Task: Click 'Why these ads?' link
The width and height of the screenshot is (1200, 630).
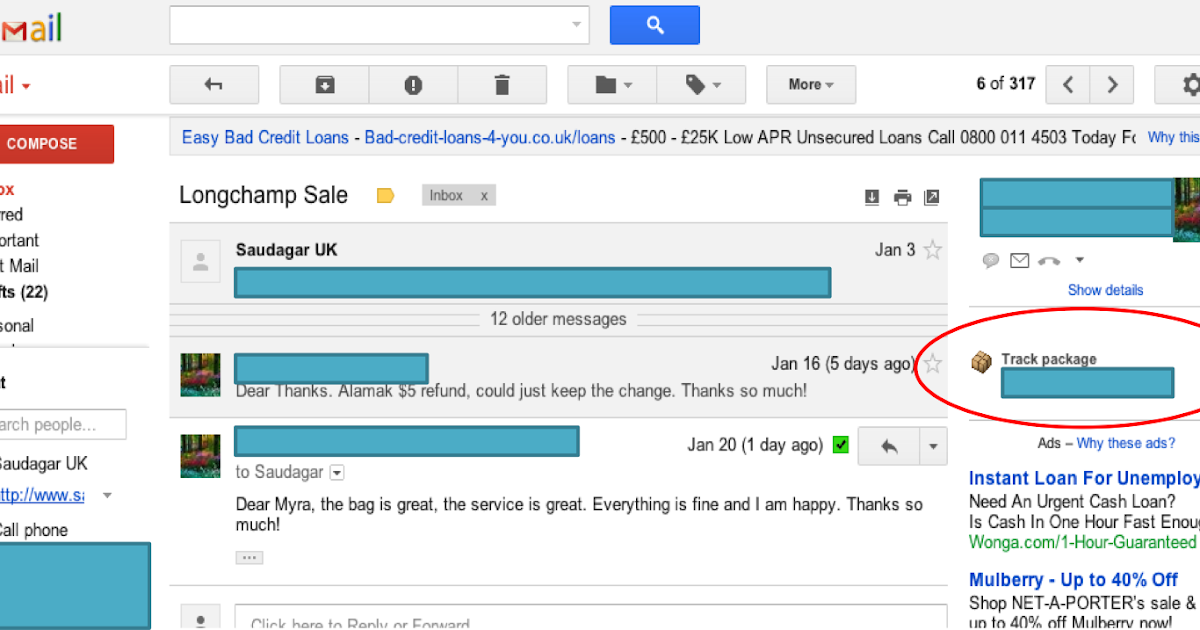Action: pyautogui.click(x=1126, y=443)
